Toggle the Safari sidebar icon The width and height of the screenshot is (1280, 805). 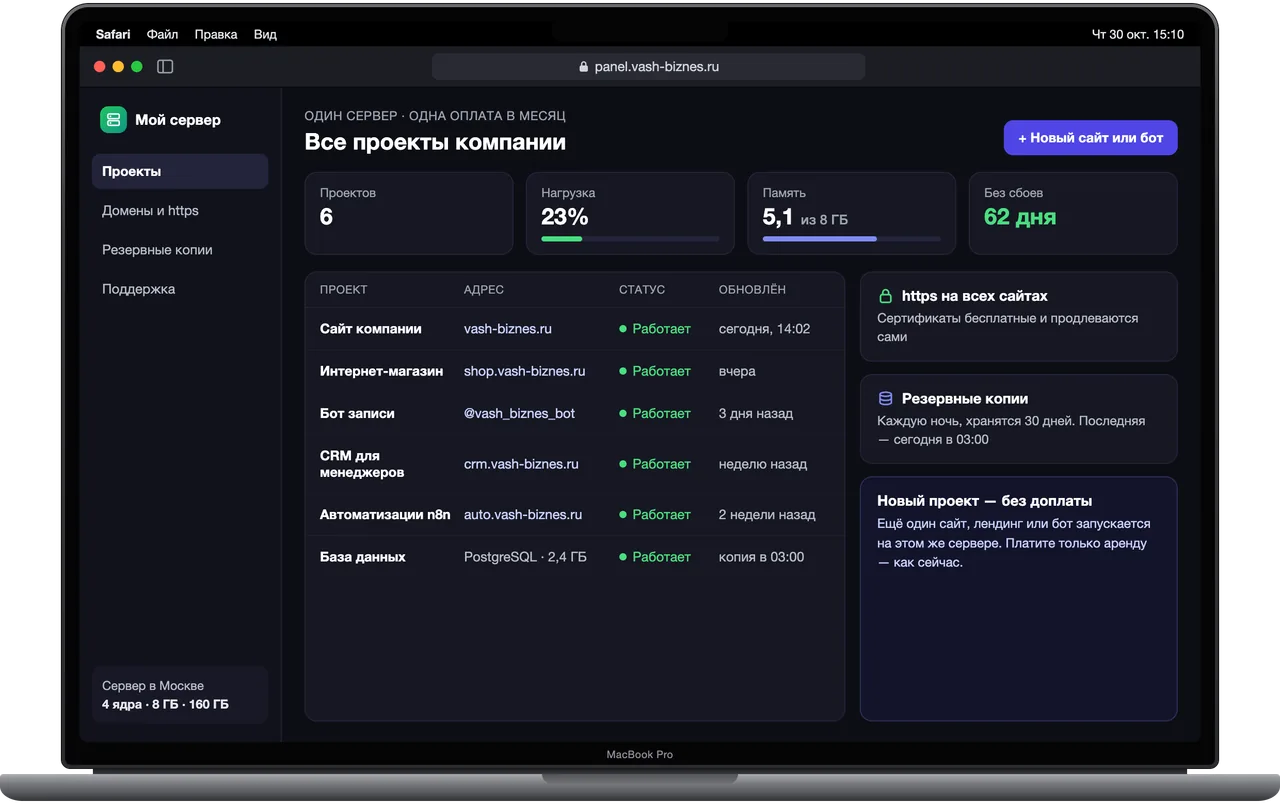pos(165,67)
